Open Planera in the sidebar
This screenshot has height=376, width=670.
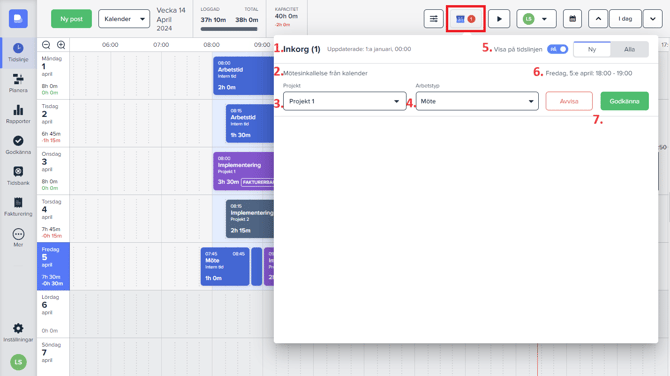pyautogui.click(x=18, y=83)
